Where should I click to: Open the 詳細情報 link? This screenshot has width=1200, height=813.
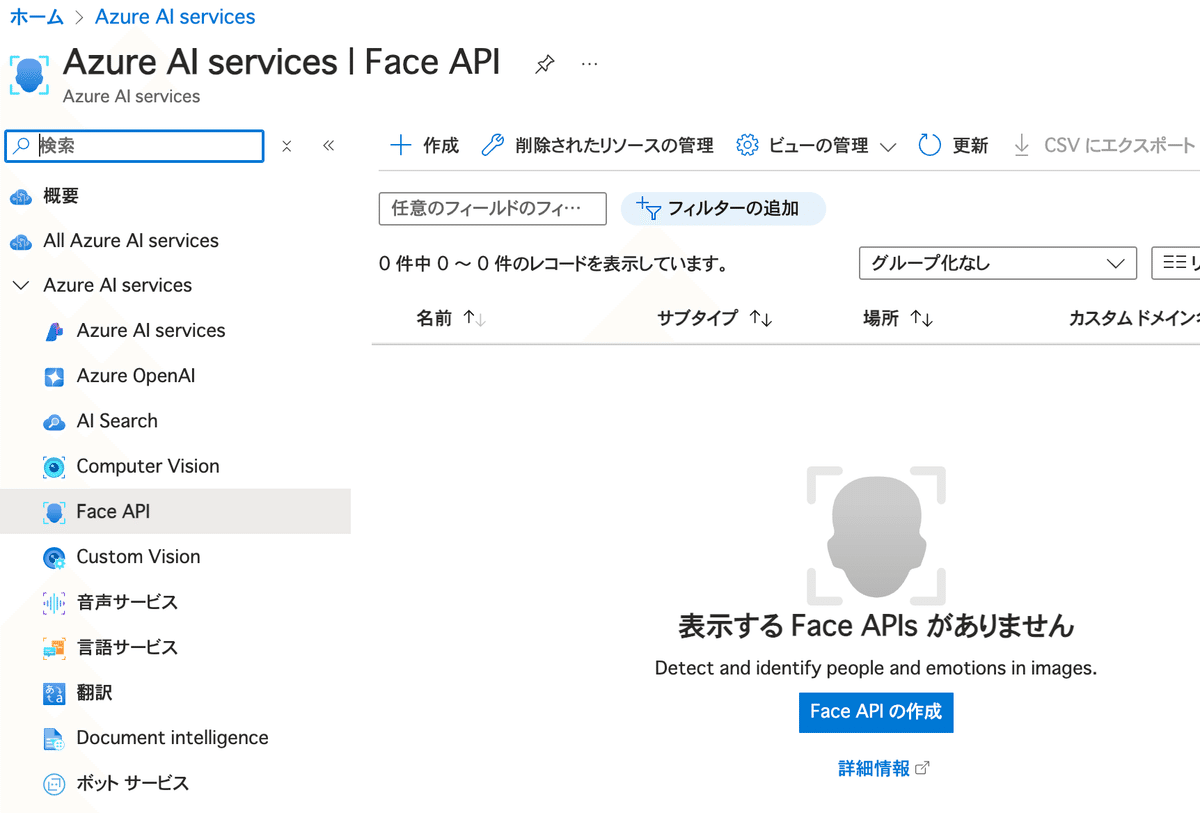click(884, 769)
